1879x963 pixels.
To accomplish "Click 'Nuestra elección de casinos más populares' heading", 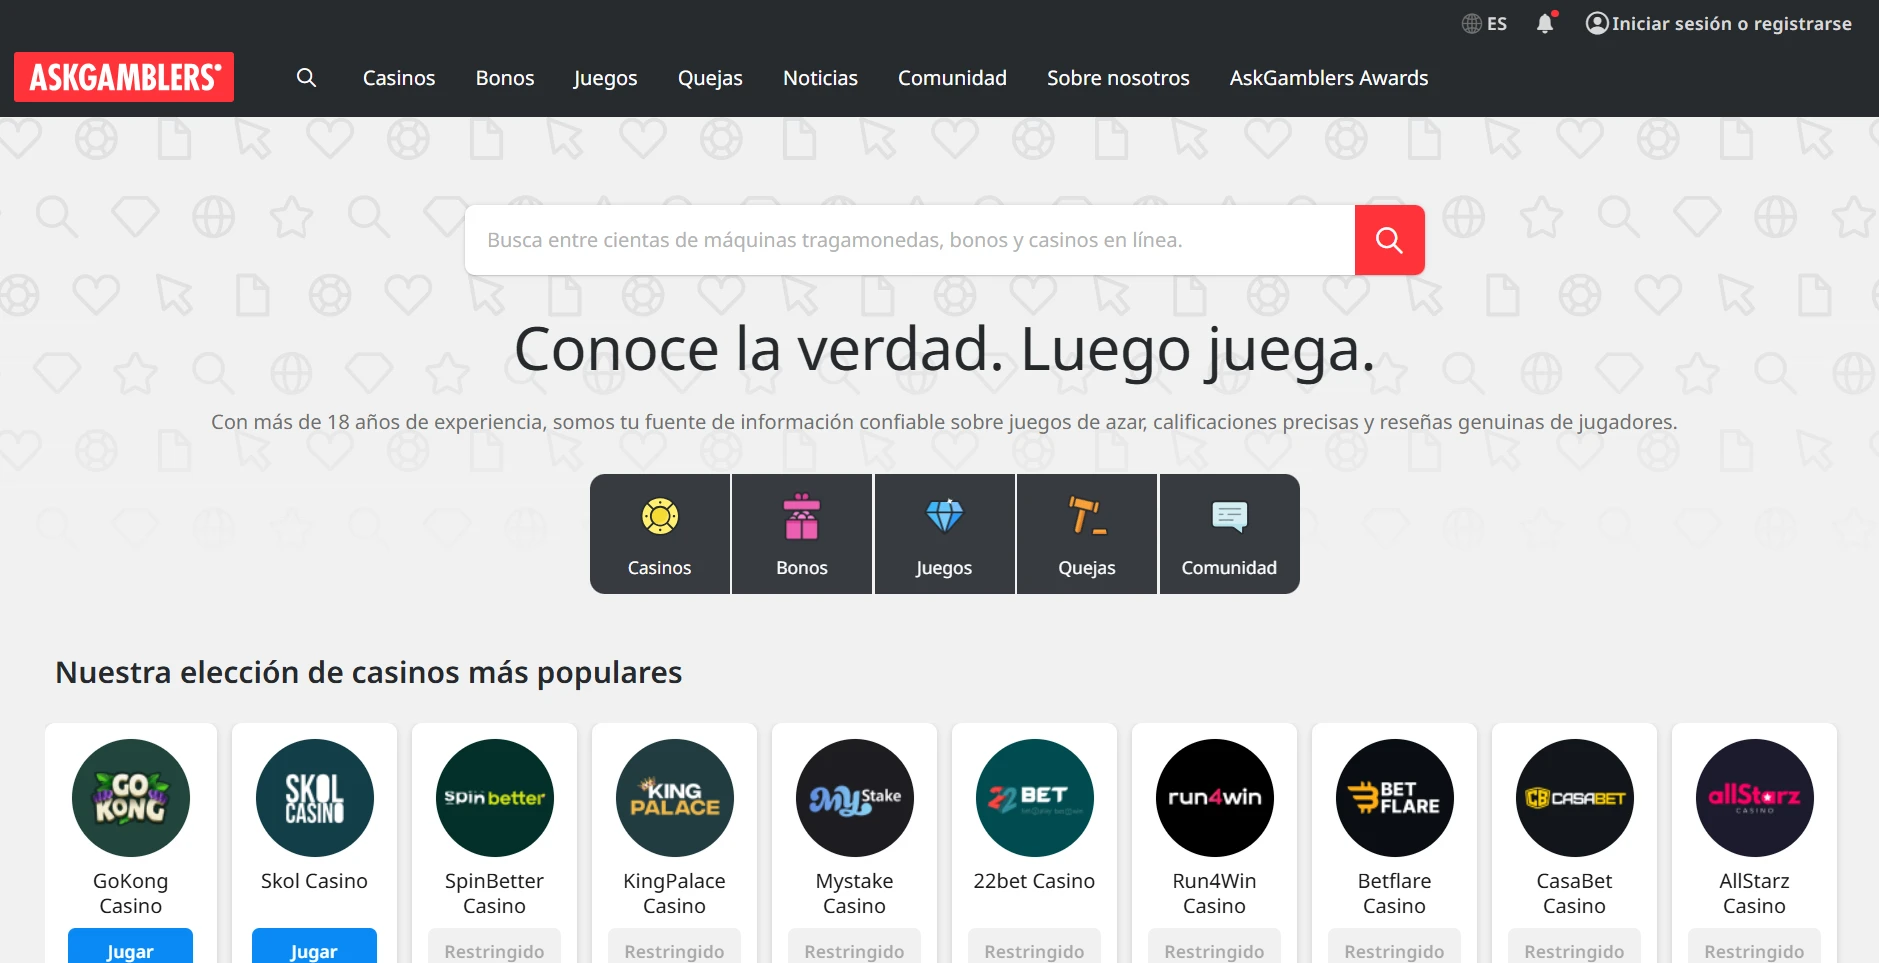I will point(369,673).
